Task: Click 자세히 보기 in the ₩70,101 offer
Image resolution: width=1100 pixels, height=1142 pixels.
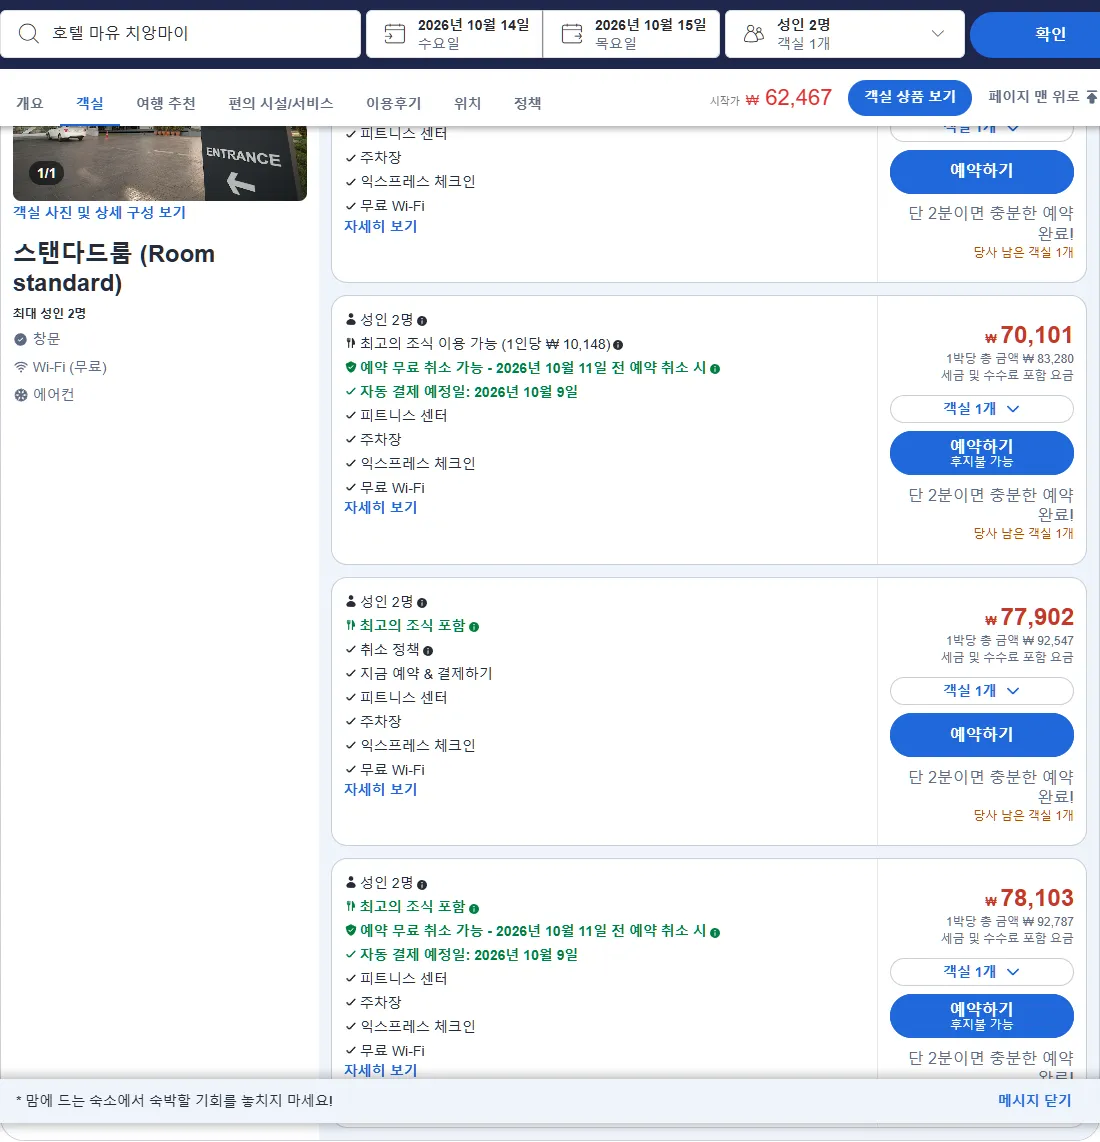Action: pos(380,507)
